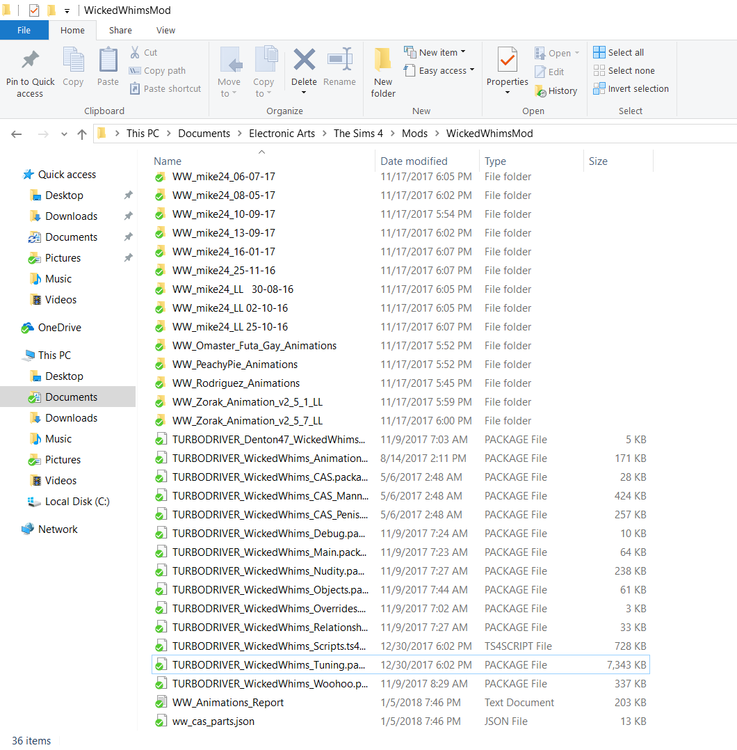
Task: Expand the Open button dropdown
Action: click(x=577, y=53)
